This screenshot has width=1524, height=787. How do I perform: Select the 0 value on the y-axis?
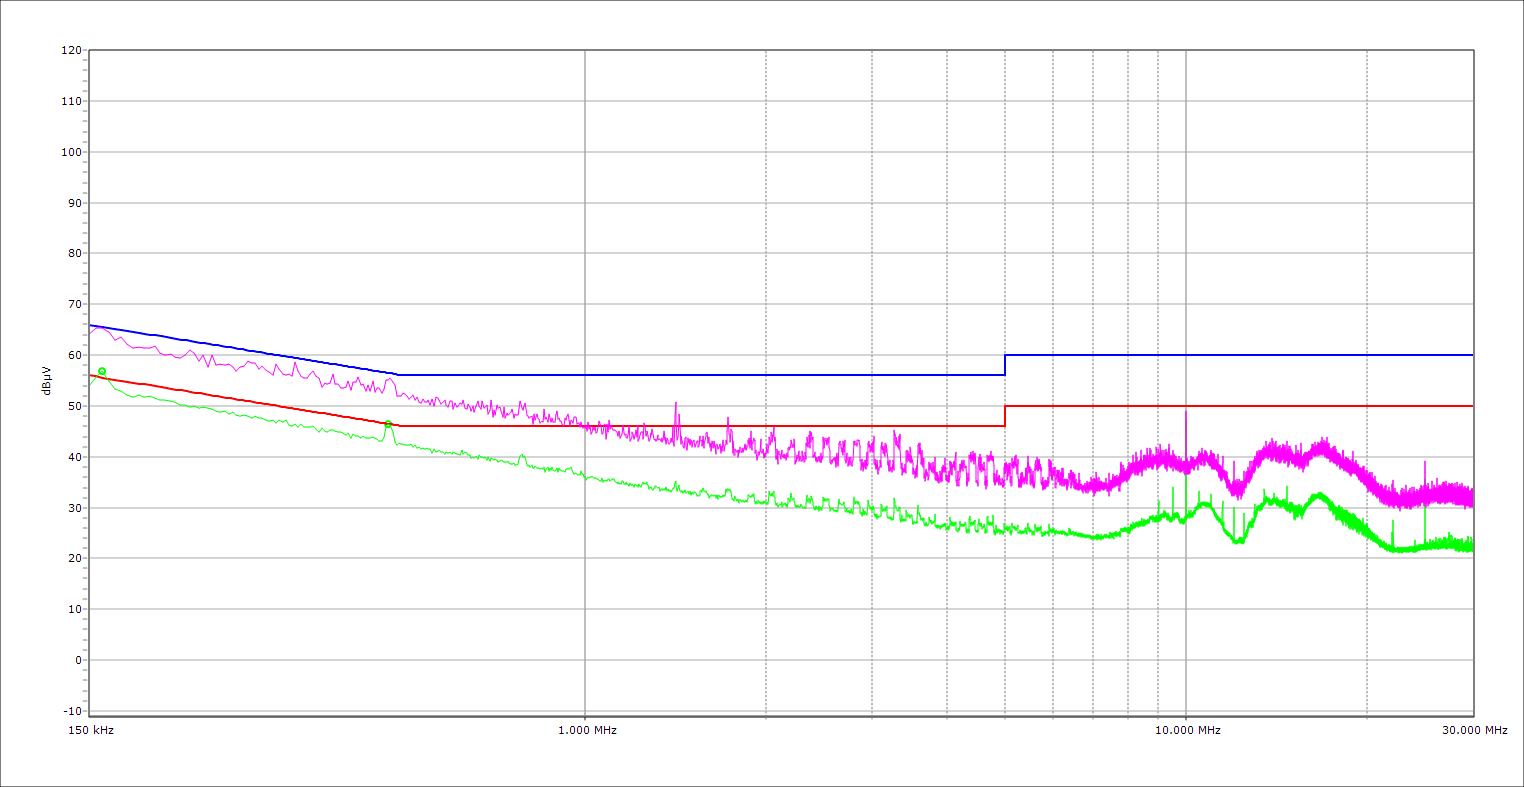tap(77, 660)
